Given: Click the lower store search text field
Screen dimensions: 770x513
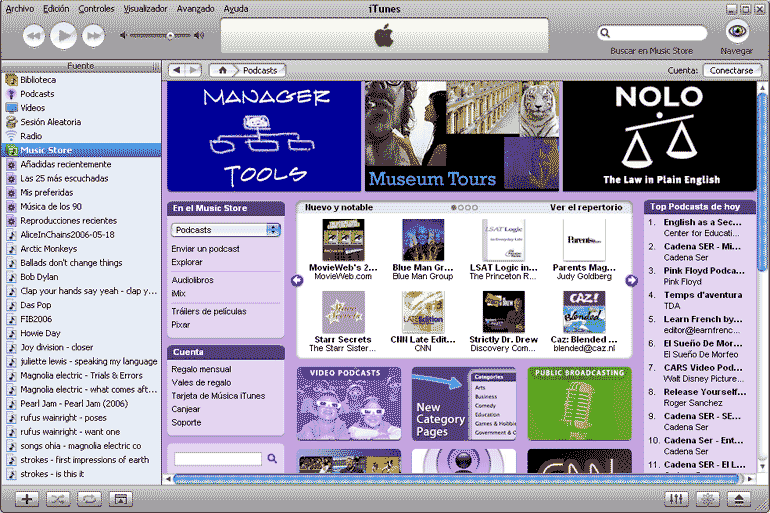Looking at the screenshot, I should click(x=218, y=459).
